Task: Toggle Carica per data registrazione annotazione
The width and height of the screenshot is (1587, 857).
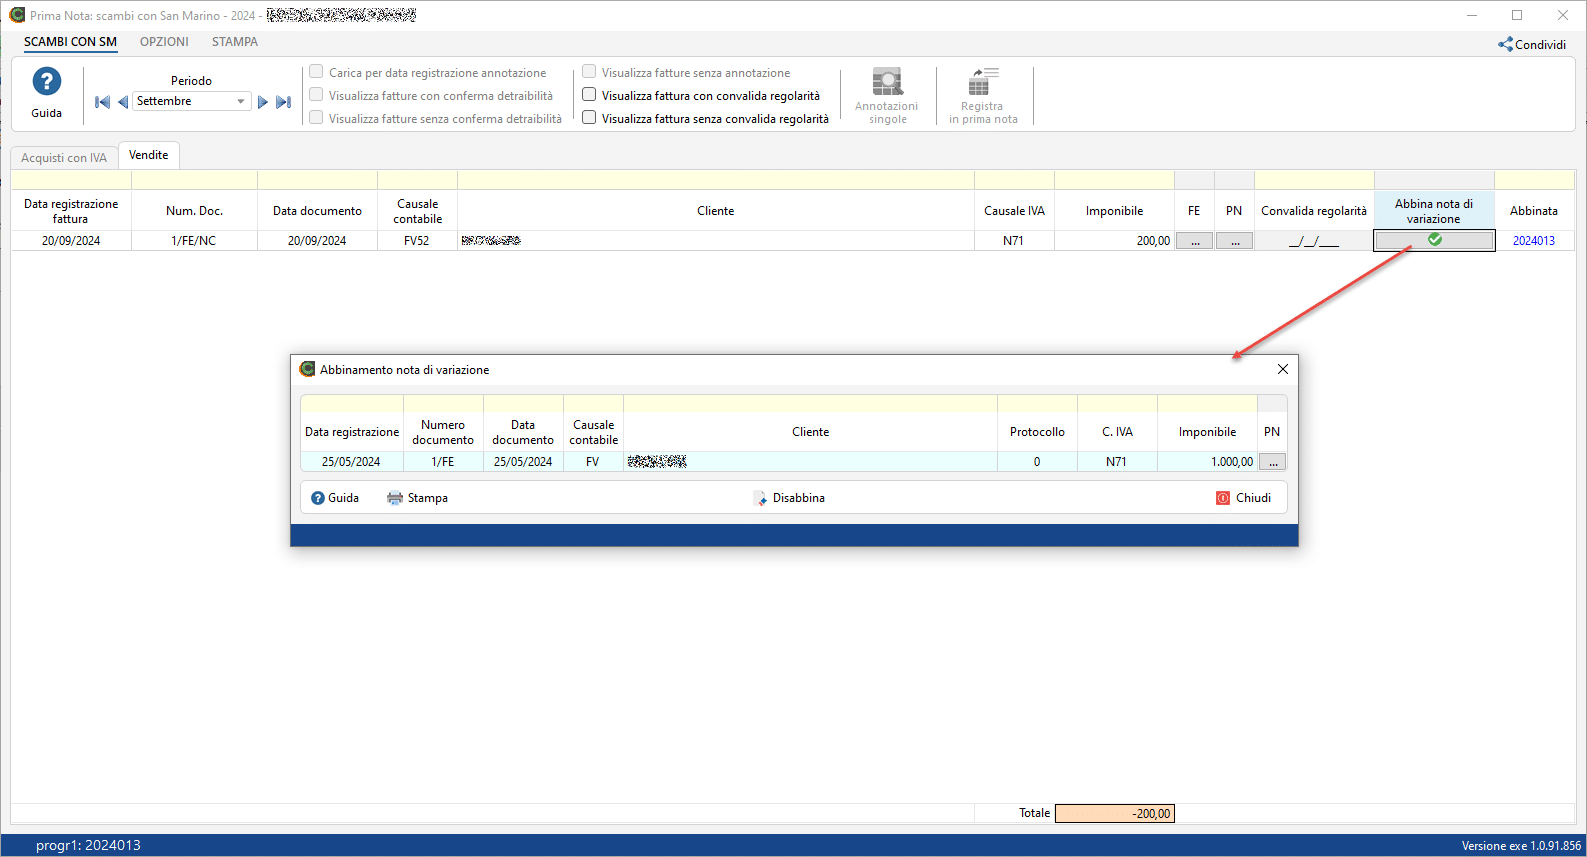Action: click(316, 72)
